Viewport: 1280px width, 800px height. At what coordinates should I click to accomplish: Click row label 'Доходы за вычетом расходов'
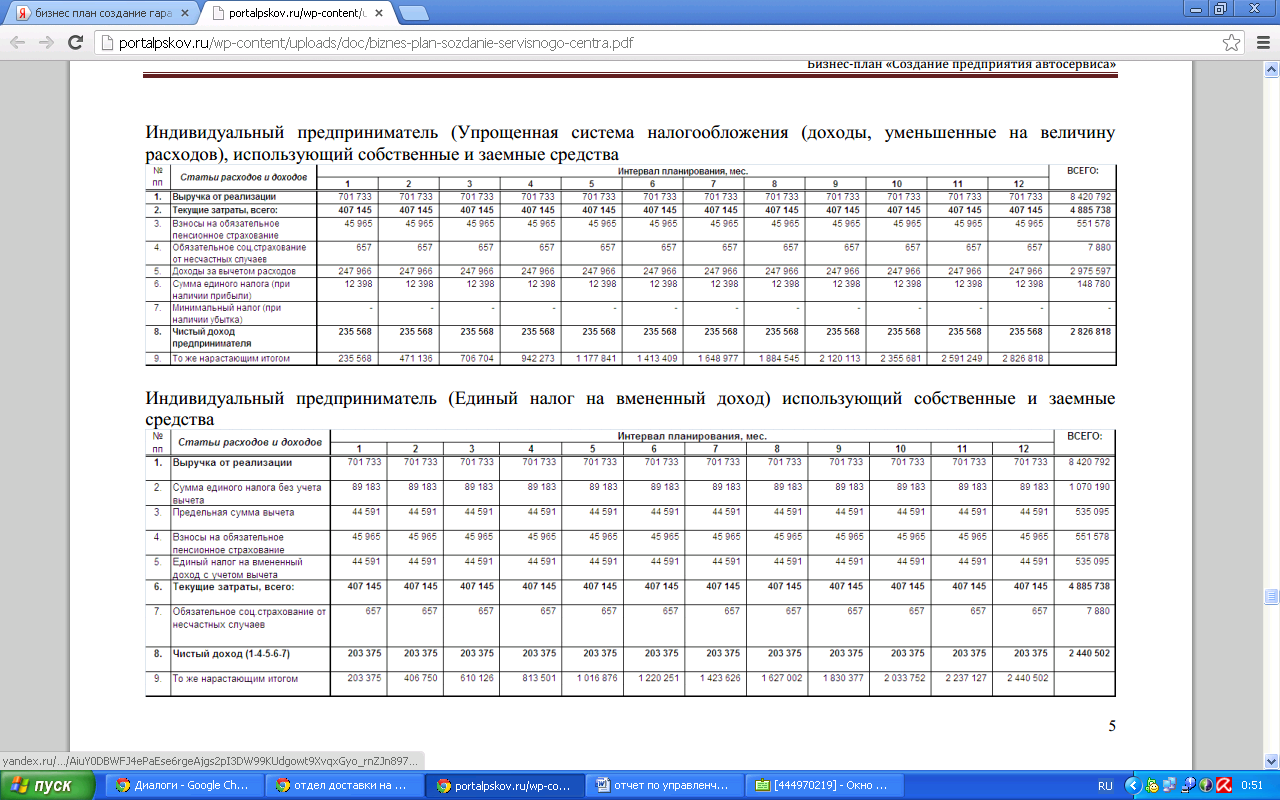click(x=233, y=272)
